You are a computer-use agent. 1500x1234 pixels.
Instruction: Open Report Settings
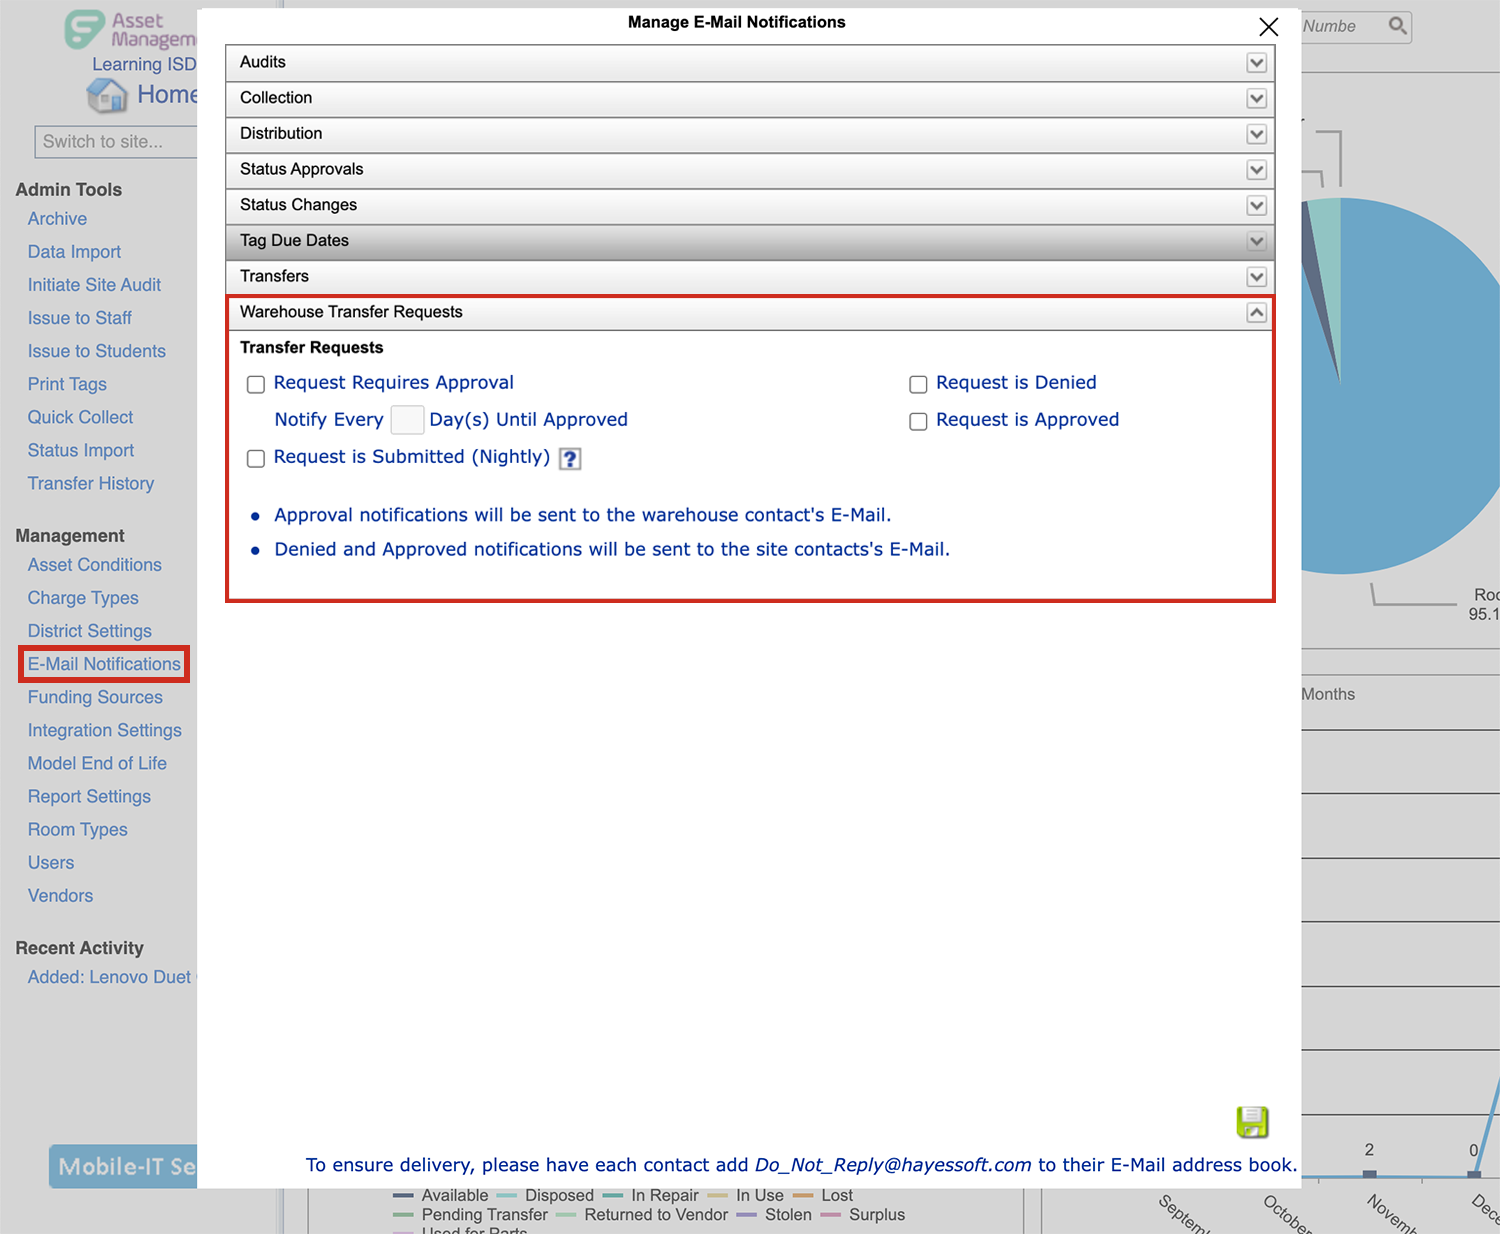(89, 796)
